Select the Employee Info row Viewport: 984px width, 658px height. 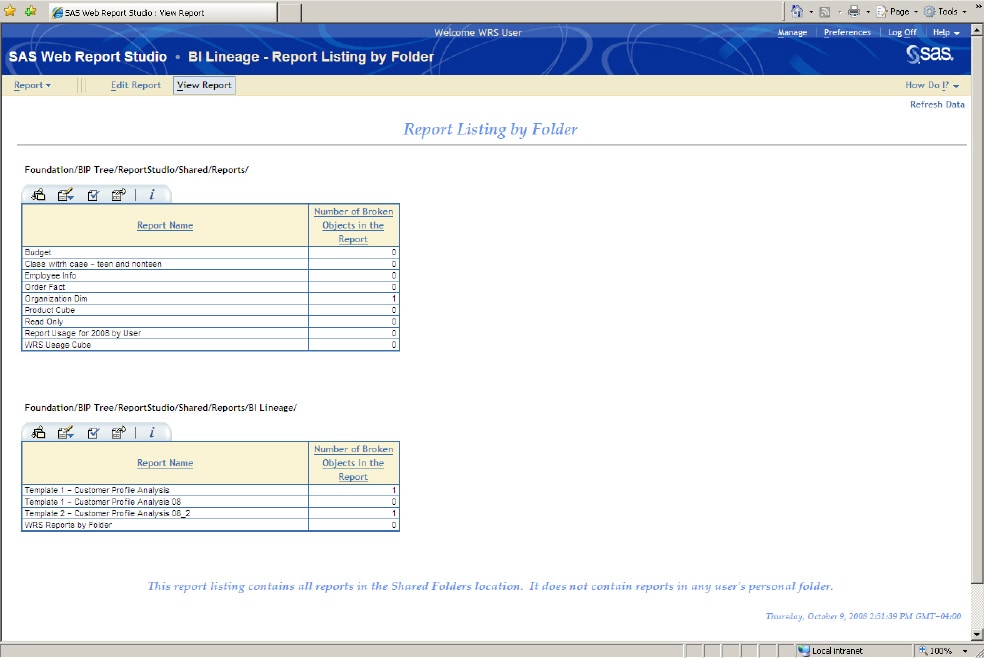[x=210, y=275]
